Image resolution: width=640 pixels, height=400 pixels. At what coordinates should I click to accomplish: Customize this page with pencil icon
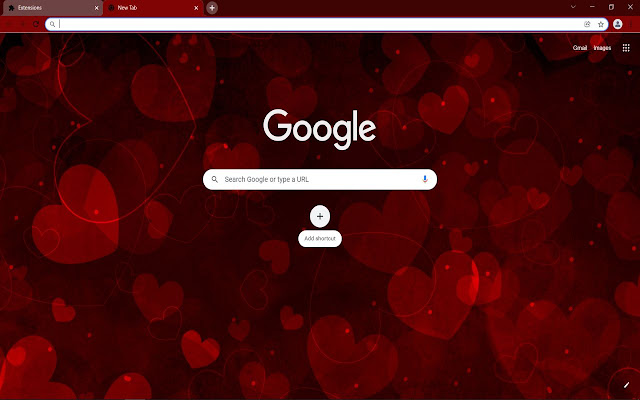point(626,385)
